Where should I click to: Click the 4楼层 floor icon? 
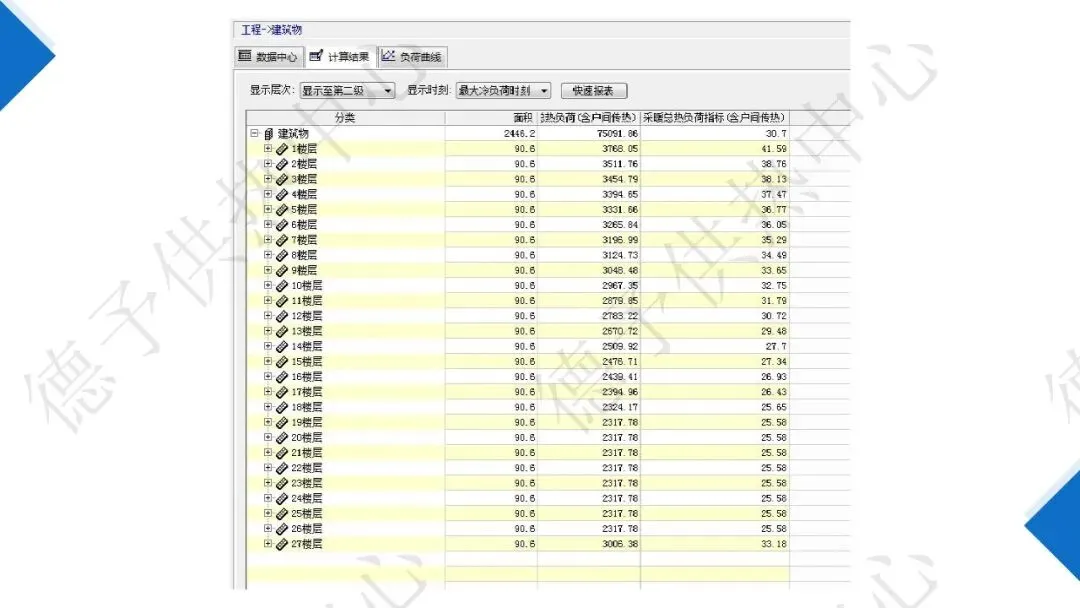coord(282,194)
